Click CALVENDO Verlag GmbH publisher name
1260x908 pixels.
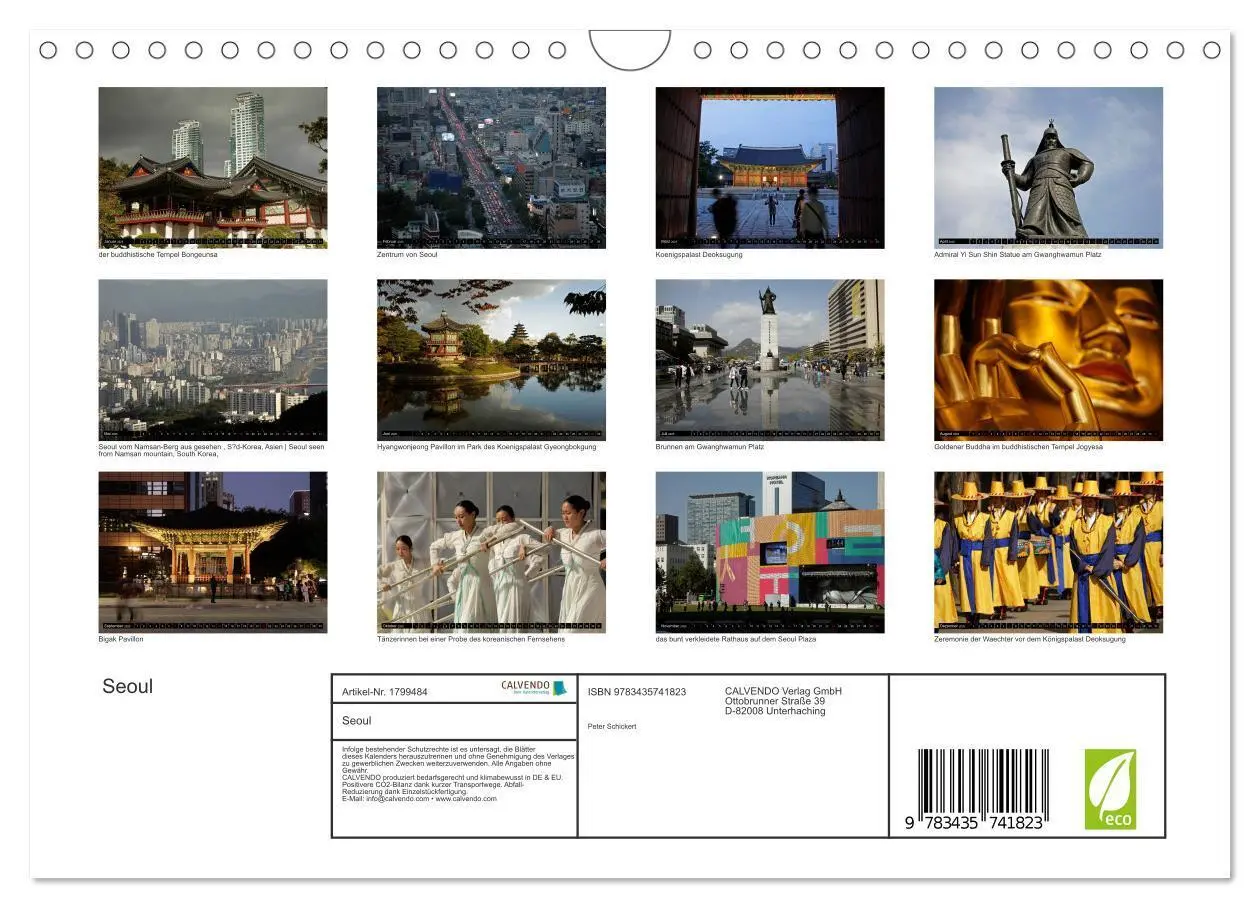click(783, 691)
